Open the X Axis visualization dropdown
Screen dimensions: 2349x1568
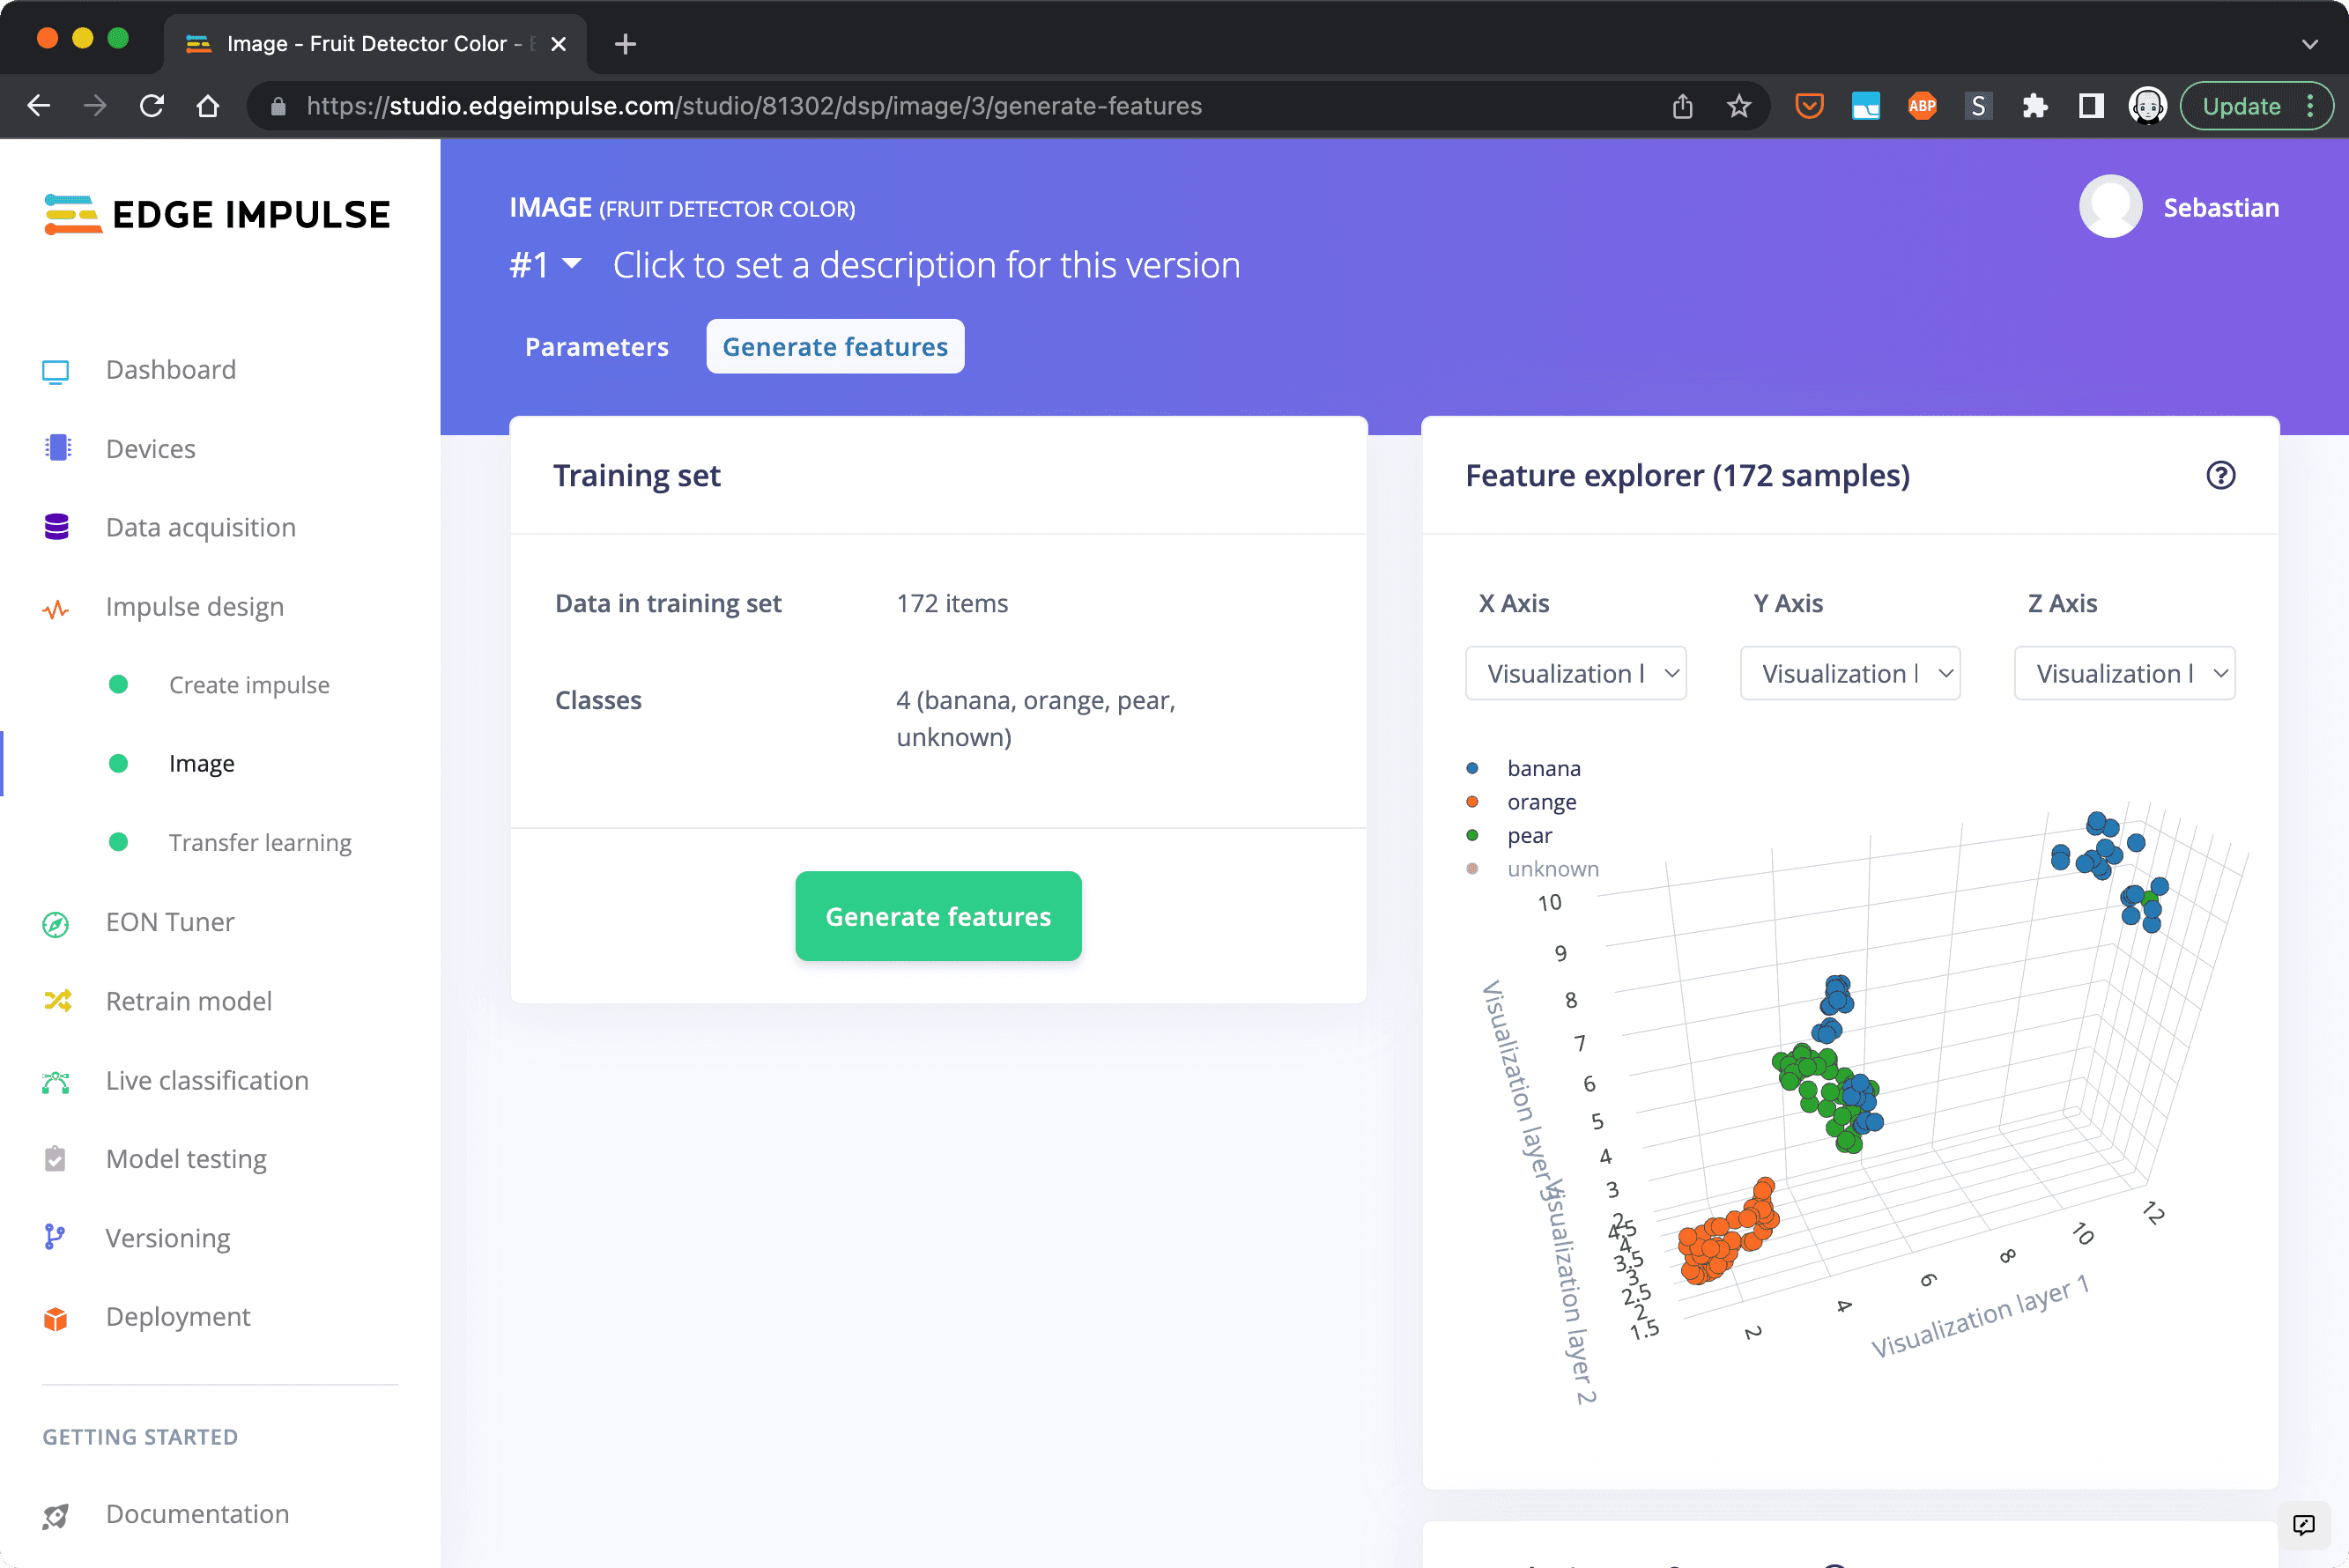point(1575,674)
